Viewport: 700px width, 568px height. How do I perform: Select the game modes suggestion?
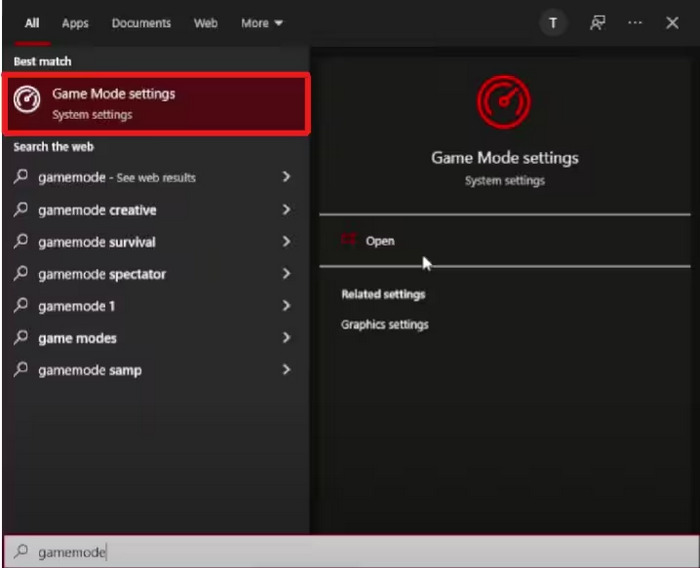[x=154, y=338]
